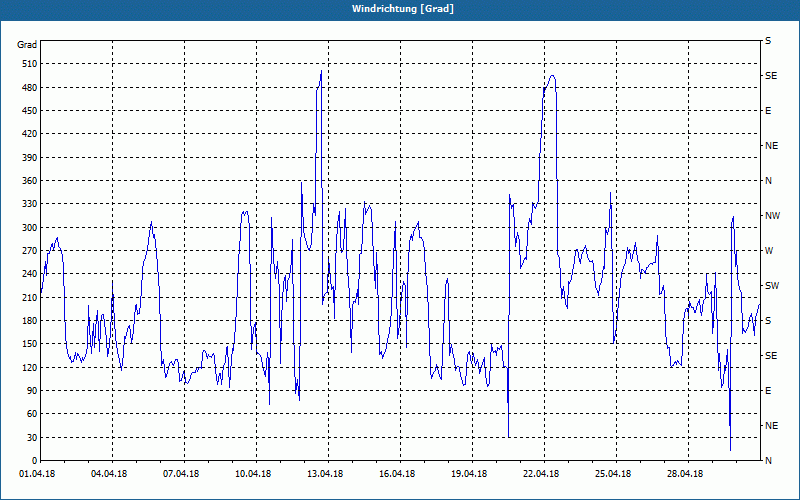Screen dimensions: 800x500
Task: Select the 390 degree axis label
Action: click(30, 158)
